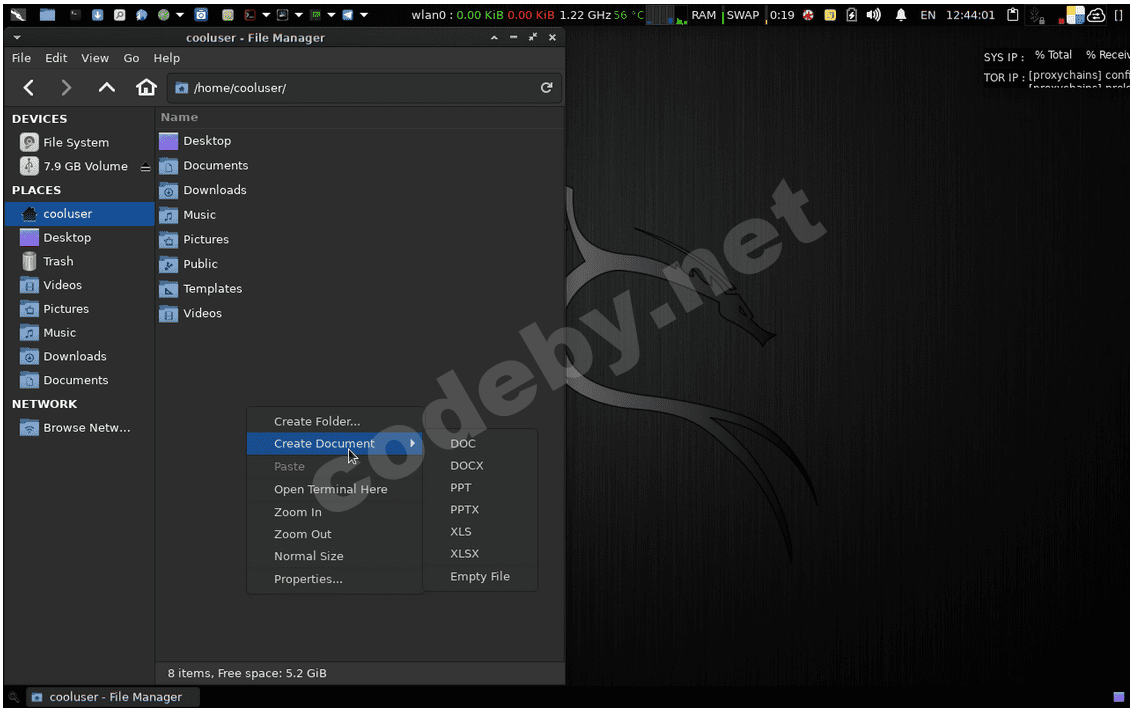Select the Videos folder in file list
Viewport: 1133px width, 710px height.
(191, 313)
